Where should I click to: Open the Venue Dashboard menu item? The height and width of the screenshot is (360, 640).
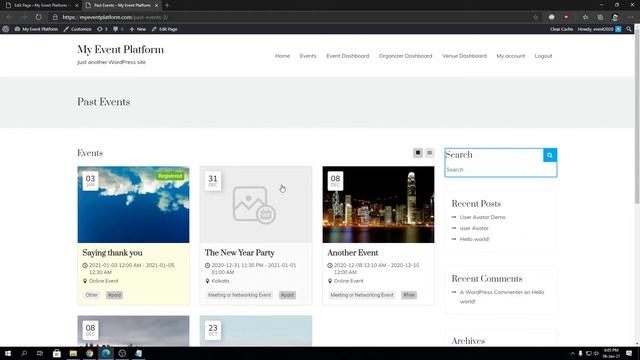pos(464,56)
